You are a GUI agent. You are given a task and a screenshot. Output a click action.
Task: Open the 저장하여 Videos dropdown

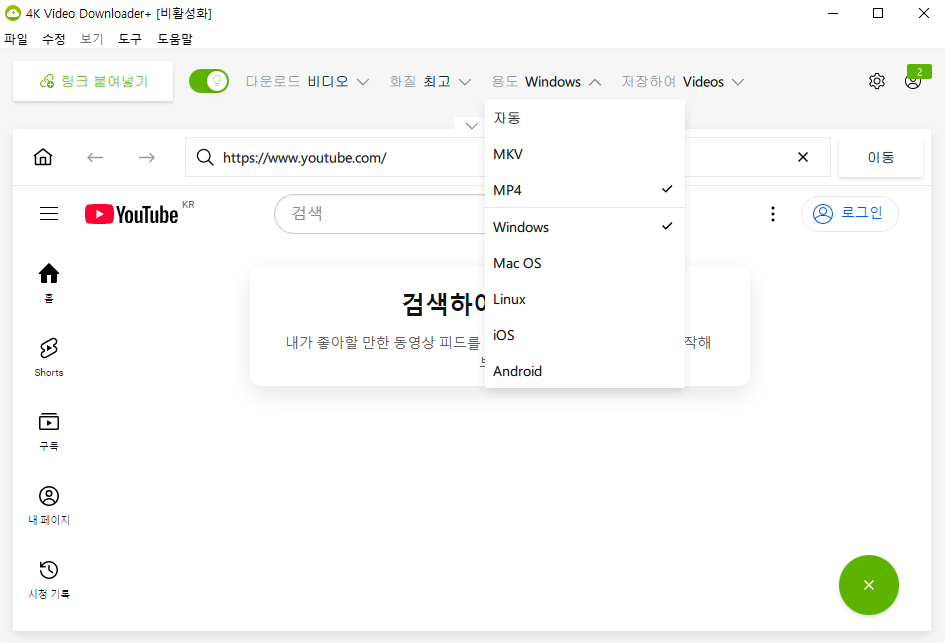pyautogui.click(x=683, y=81)
